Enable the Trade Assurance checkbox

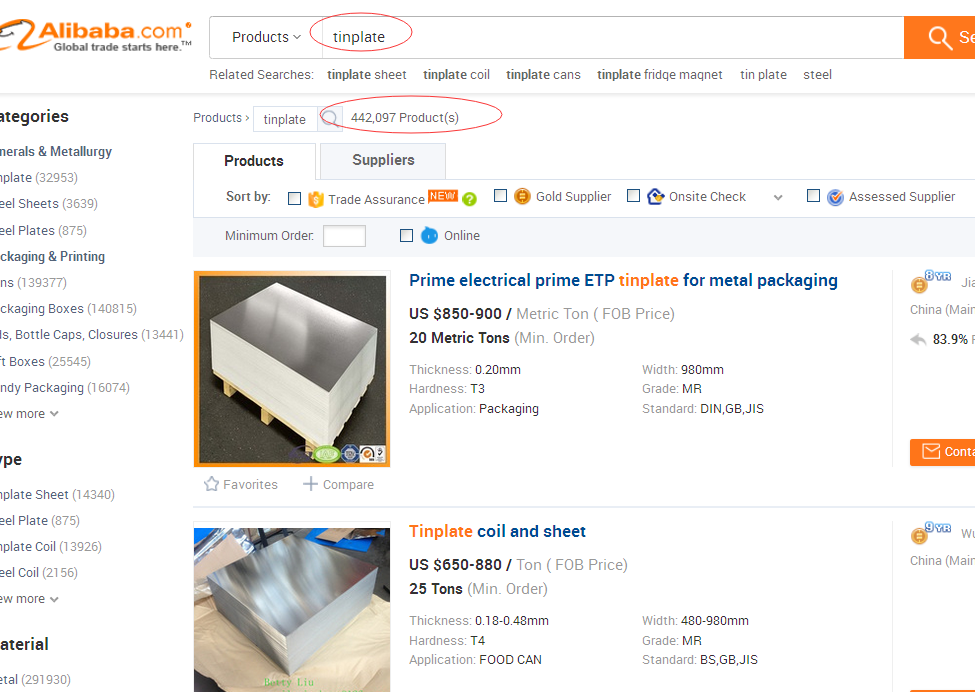pos(295,198)
